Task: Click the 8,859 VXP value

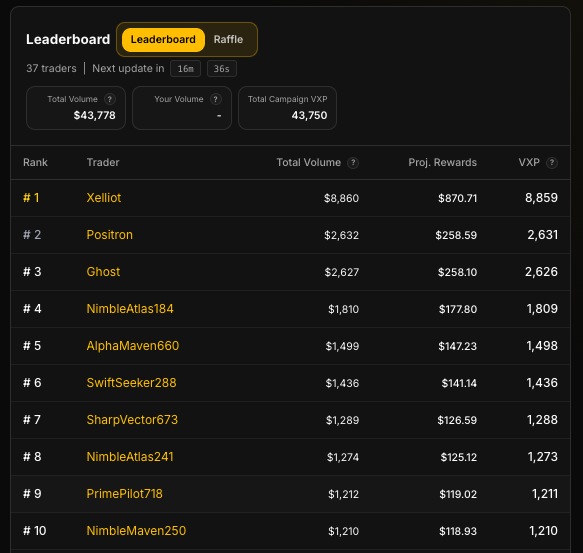Action: [541, 198]
